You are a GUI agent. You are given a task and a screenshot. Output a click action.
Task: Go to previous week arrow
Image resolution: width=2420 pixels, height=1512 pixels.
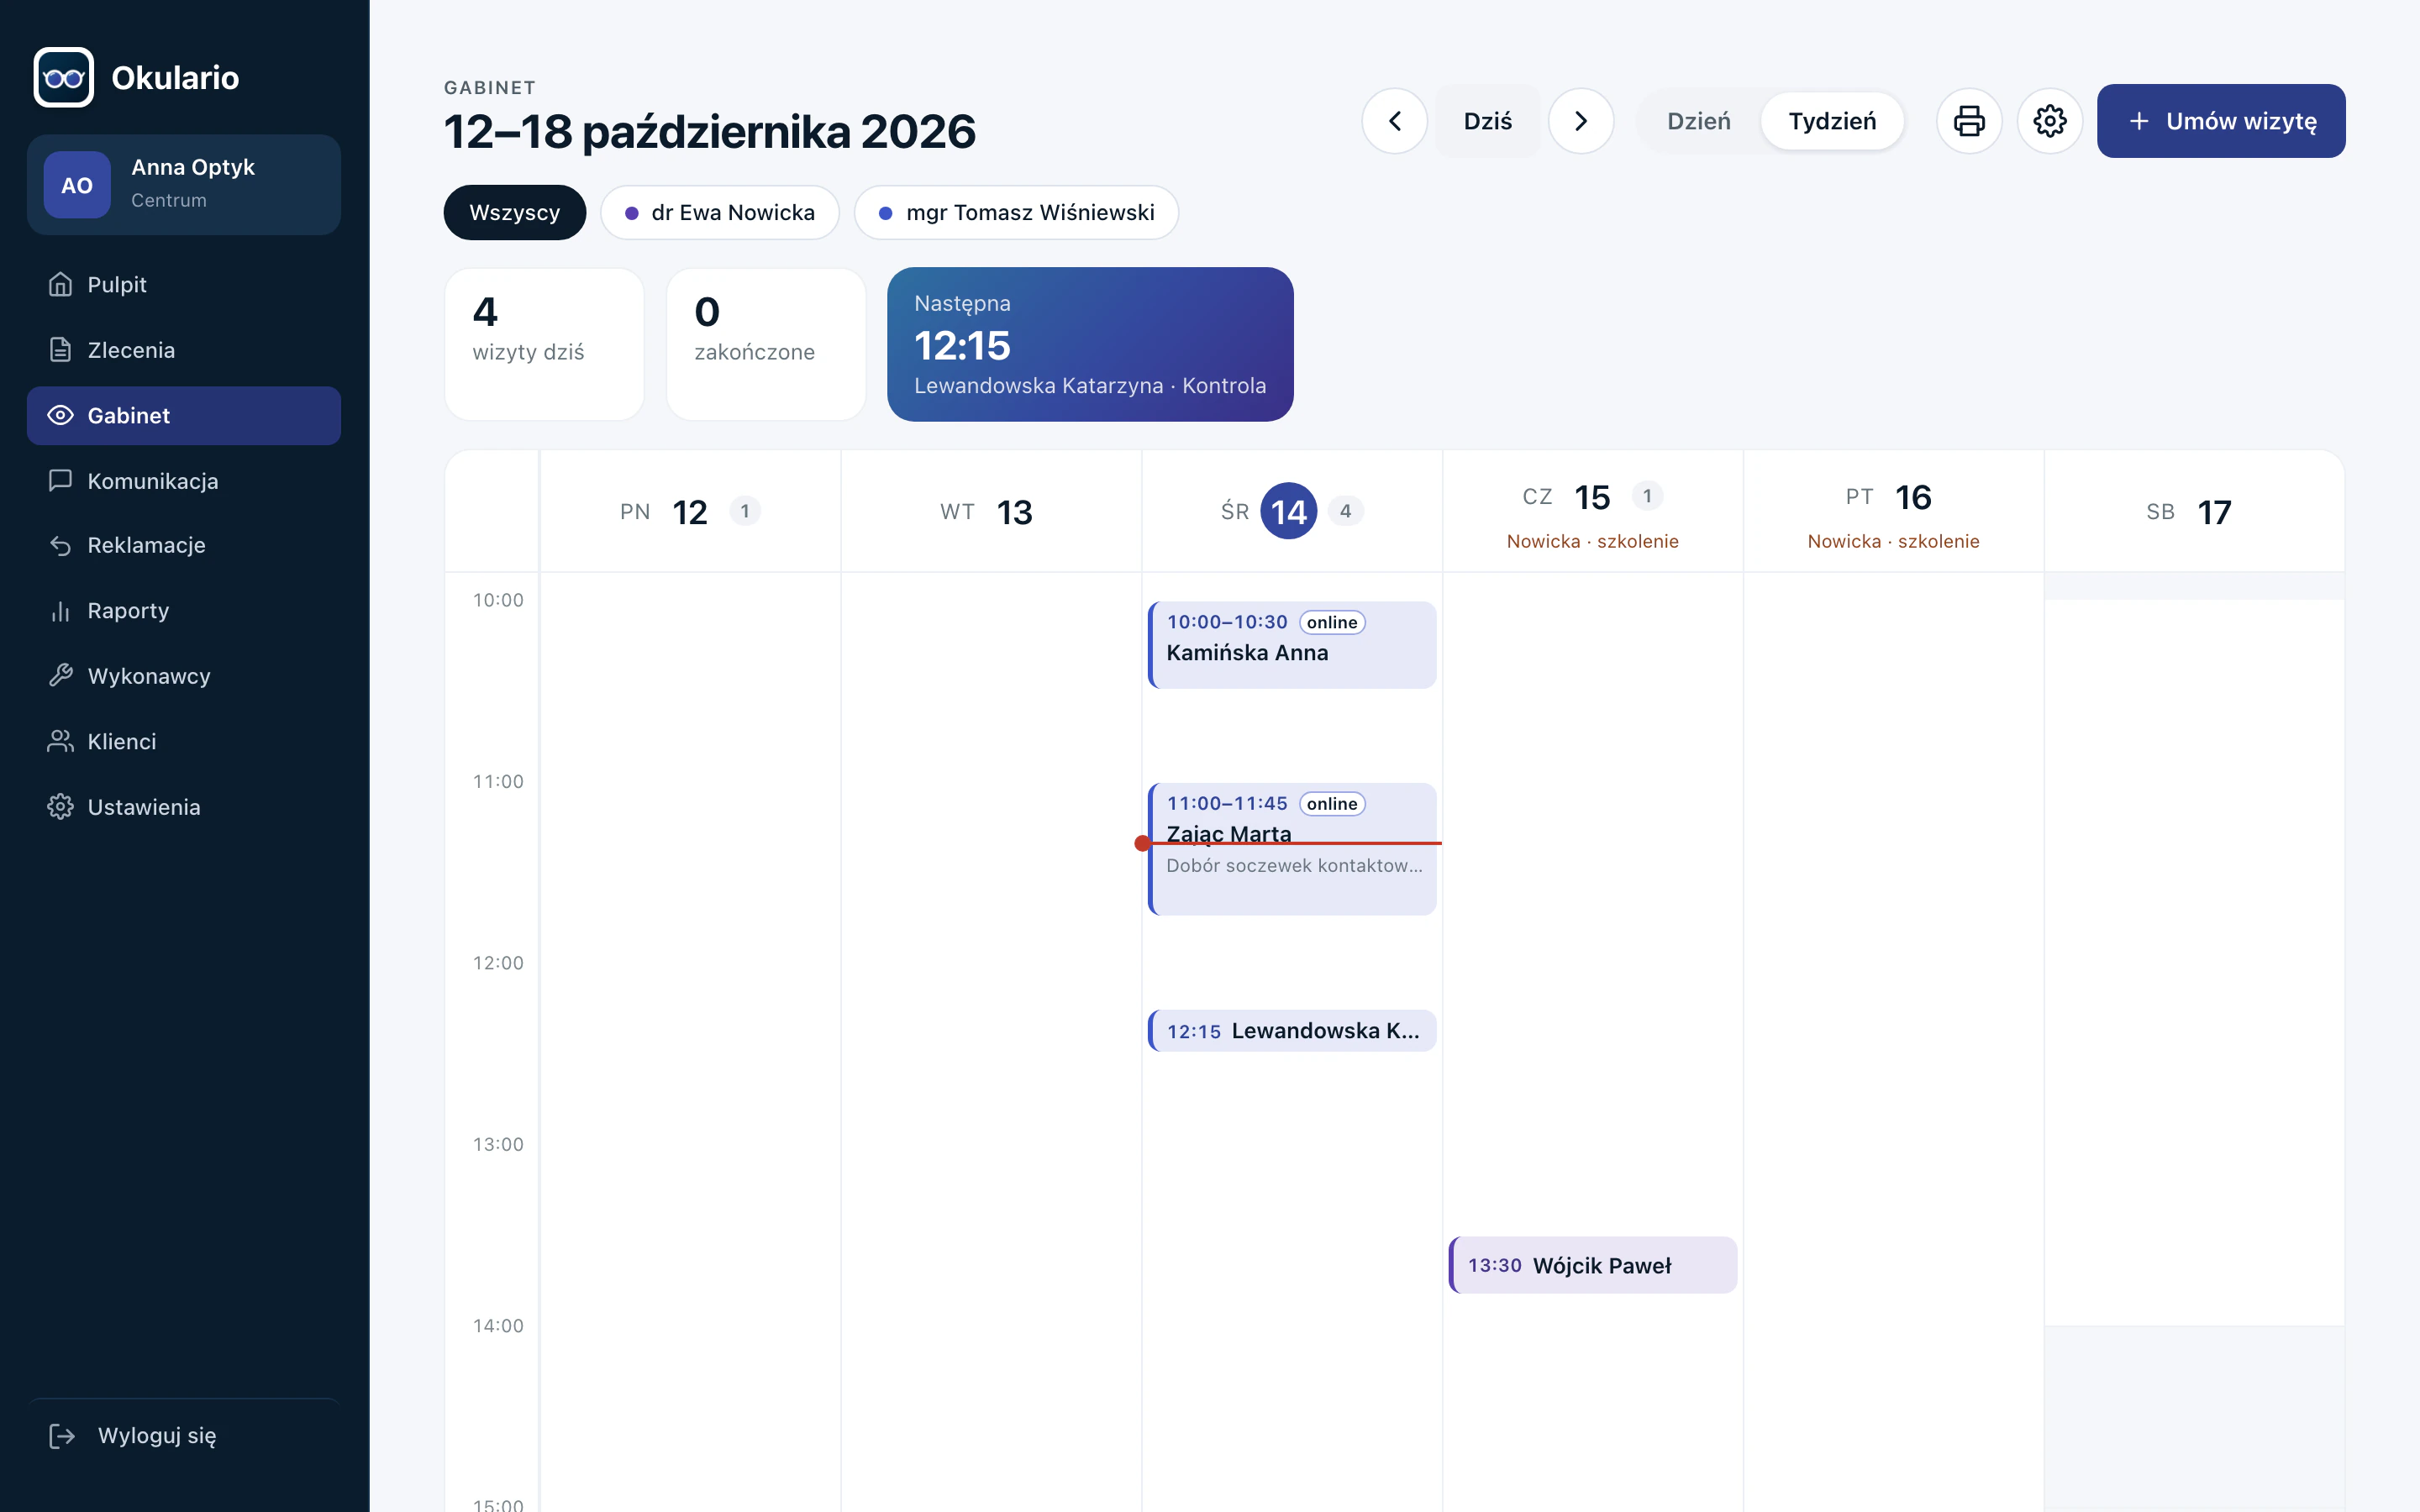click(x=1394, y=121)
